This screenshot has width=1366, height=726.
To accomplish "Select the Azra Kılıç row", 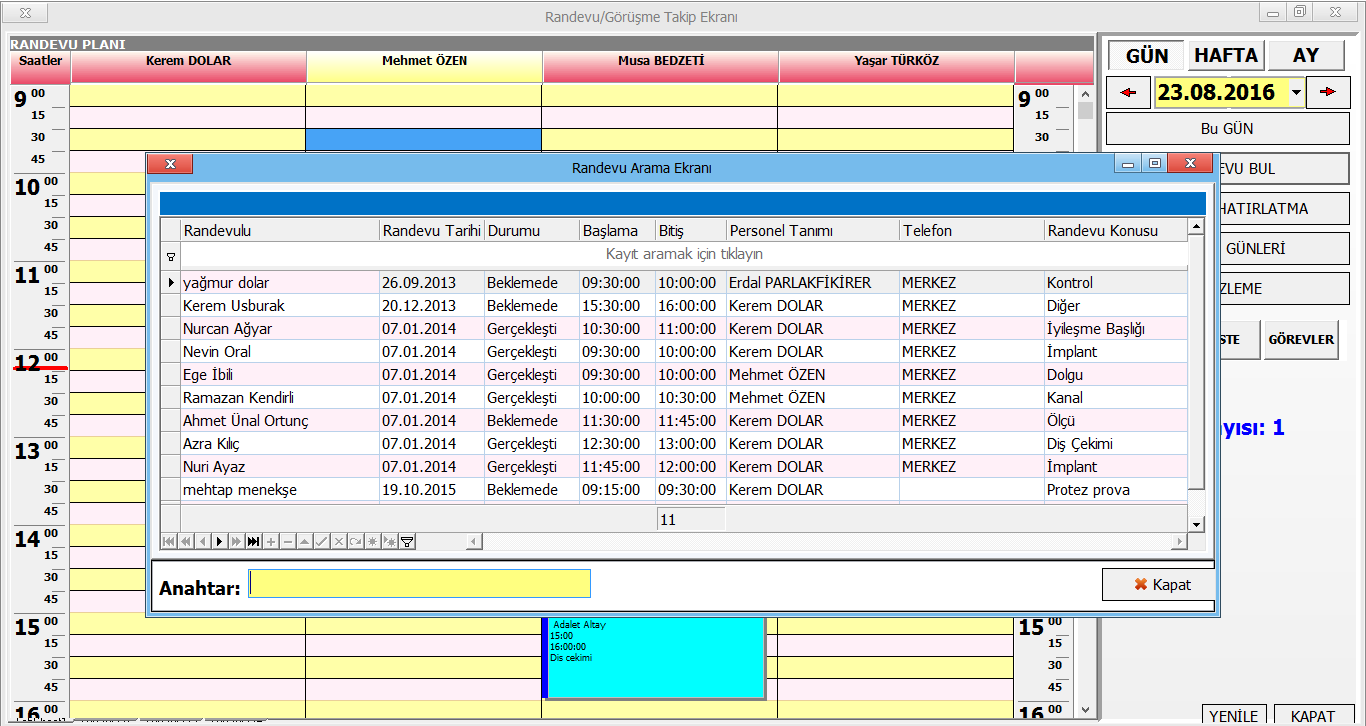I will [674, 444].
